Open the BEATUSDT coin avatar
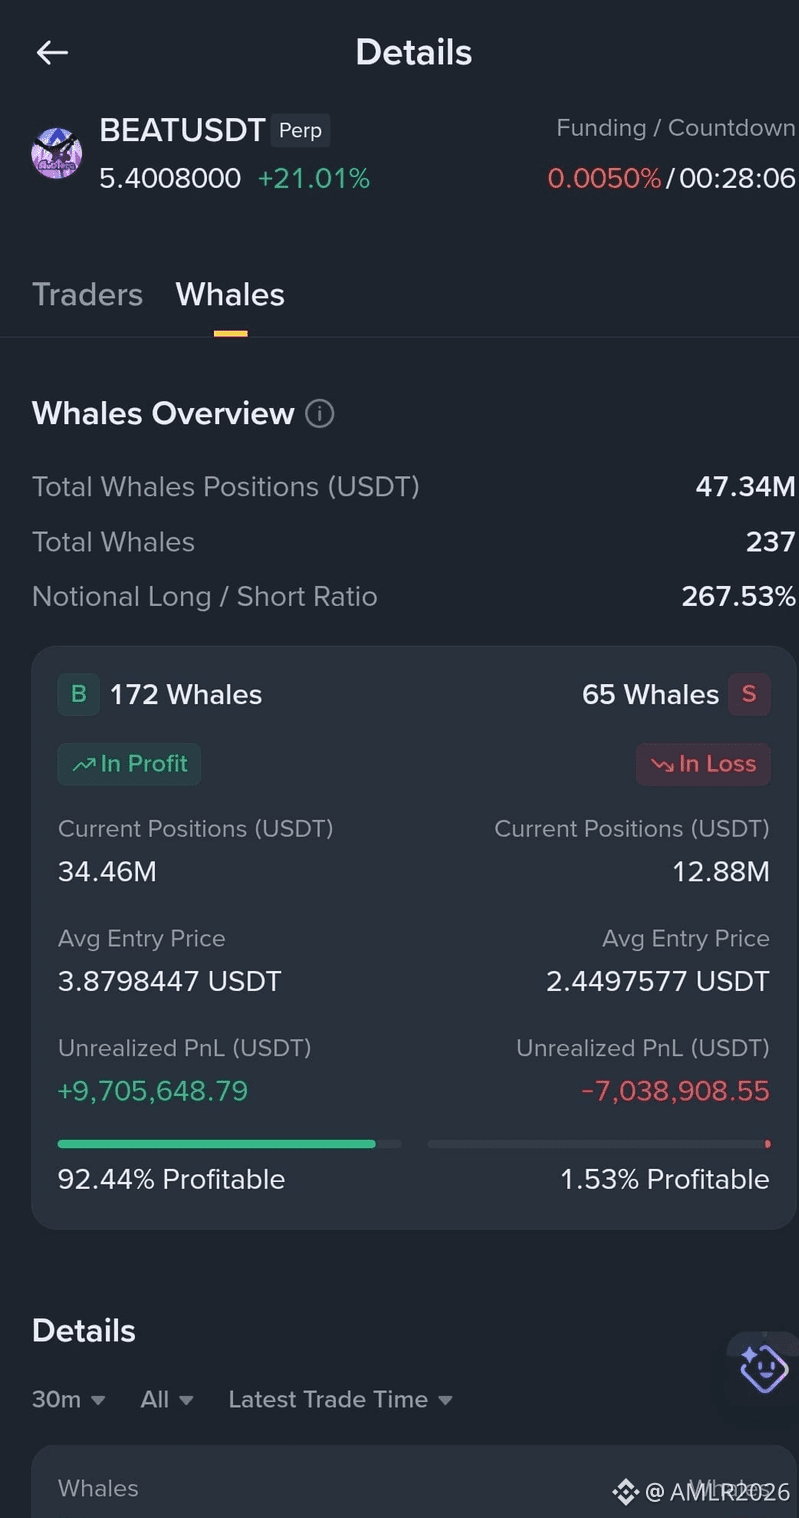The image size is (799, 1518). 57,154
